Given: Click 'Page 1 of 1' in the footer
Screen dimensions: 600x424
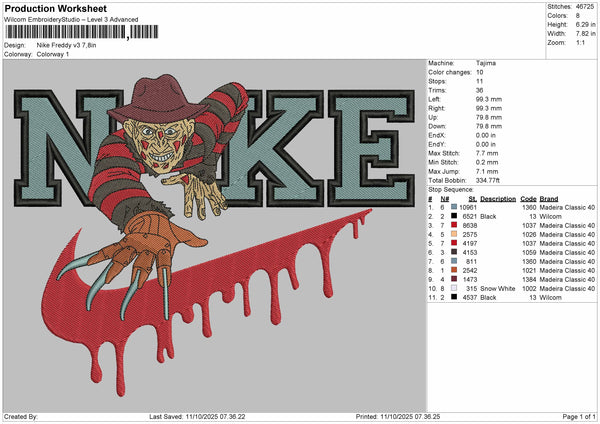Looking at the screenshot, I should pos(579,416).
